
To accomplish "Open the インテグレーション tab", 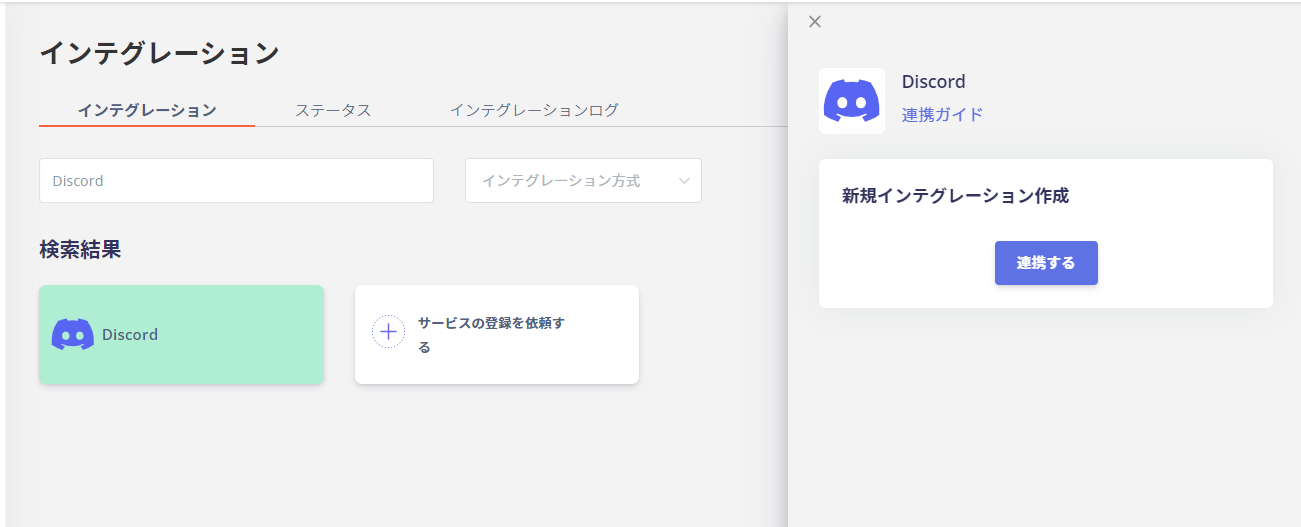I will (x=147, y=110).
